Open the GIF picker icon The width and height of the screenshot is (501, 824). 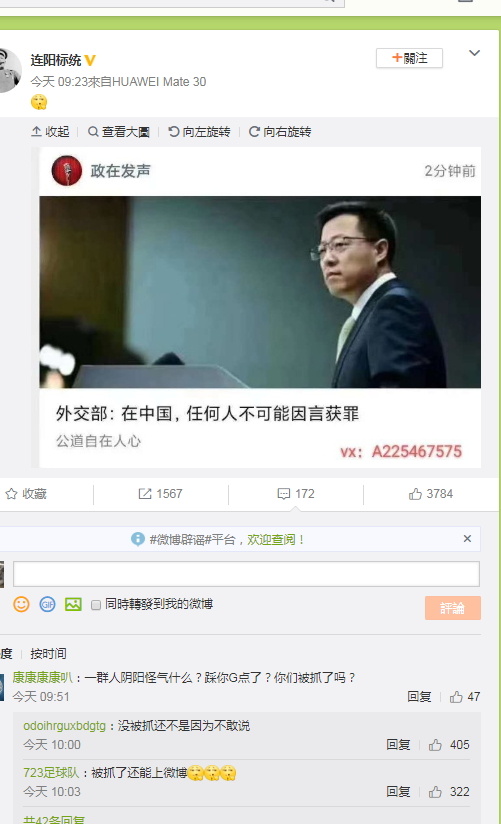(47, 604)
